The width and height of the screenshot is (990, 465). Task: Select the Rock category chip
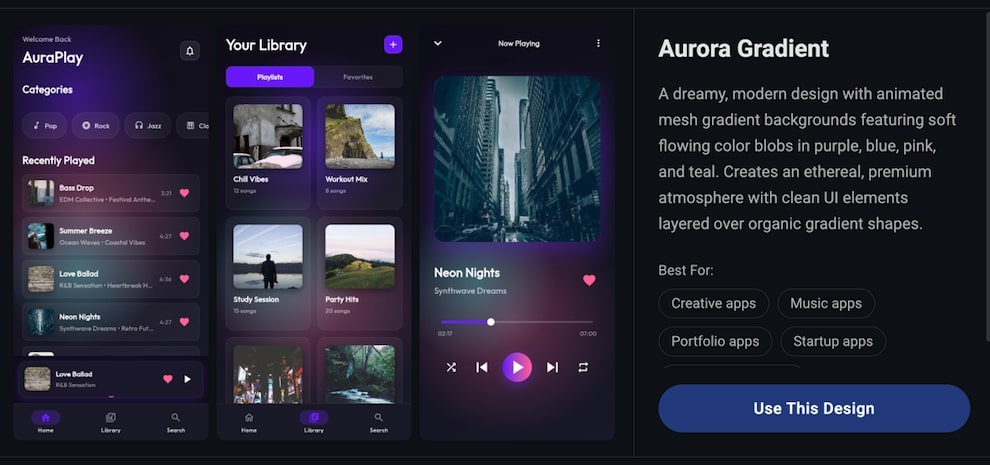coord(95,125)
